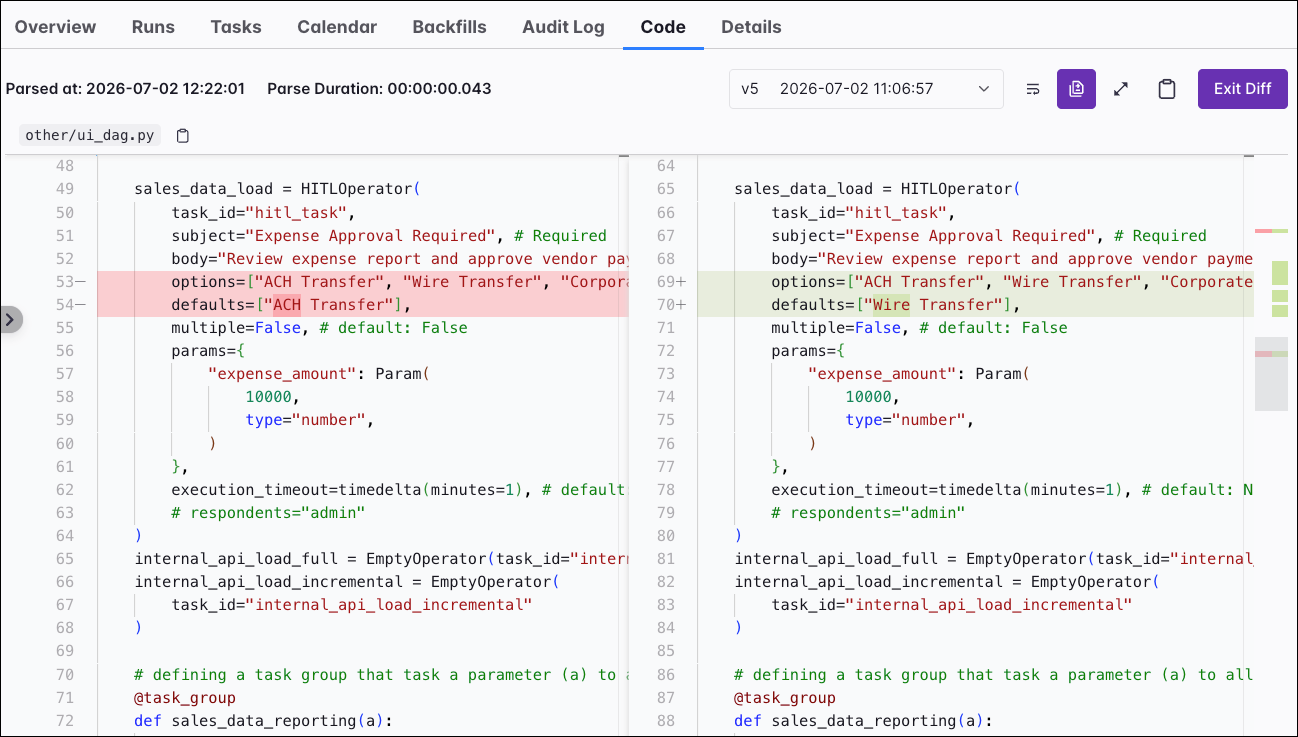Click '# respondents="admin"' on left line 63
The image size is (1298, 737).
pyautogui.click(x=268, y=513)
